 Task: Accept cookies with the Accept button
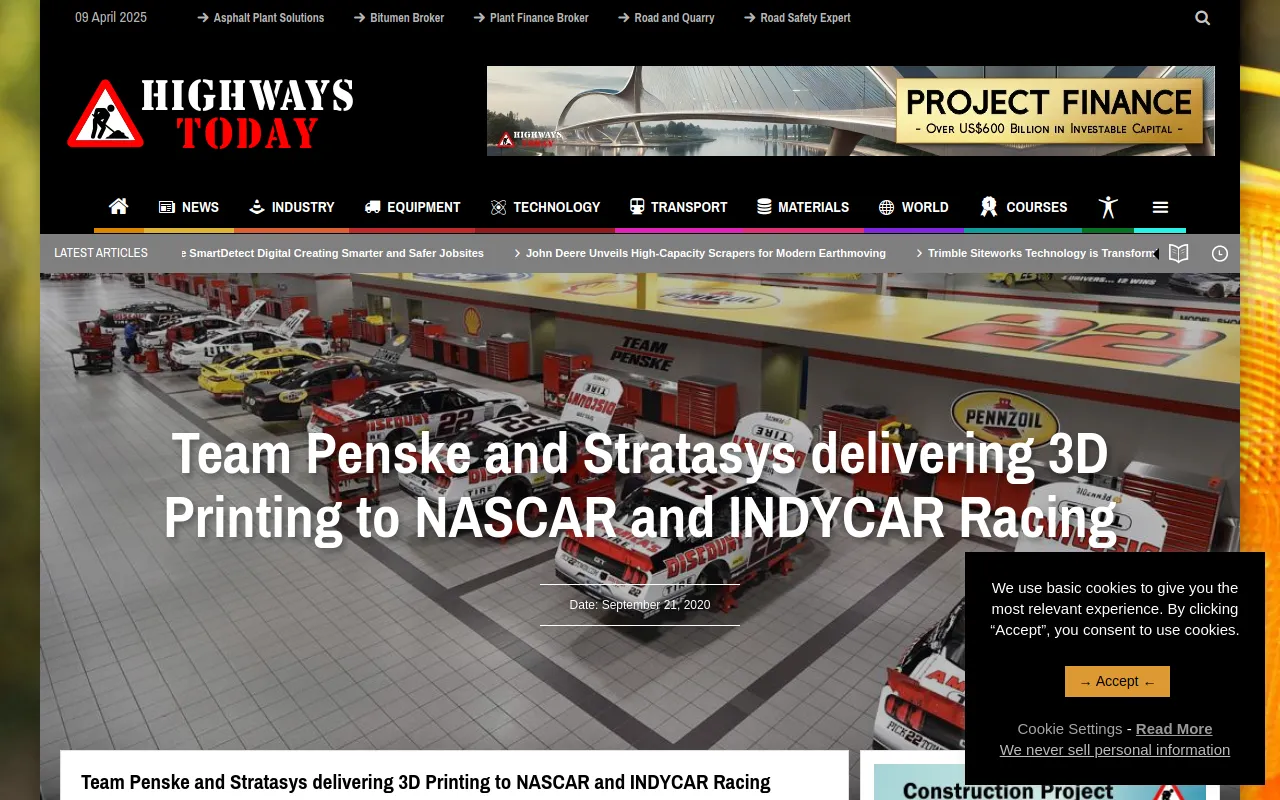[1117, 682]
